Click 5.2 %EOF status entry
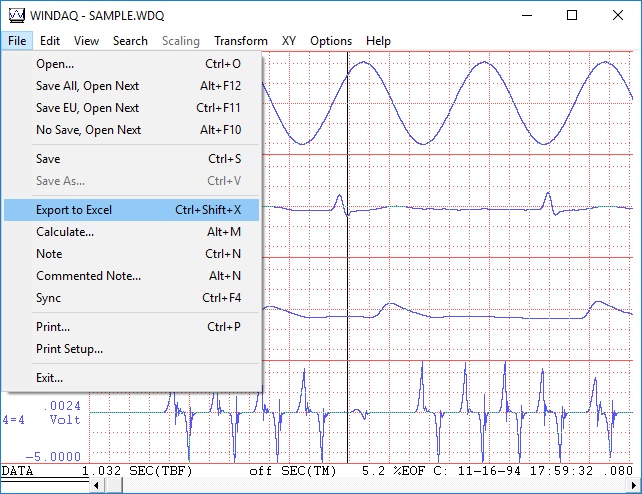The width and height of the screenshot is (642, 494). [394, 471]
